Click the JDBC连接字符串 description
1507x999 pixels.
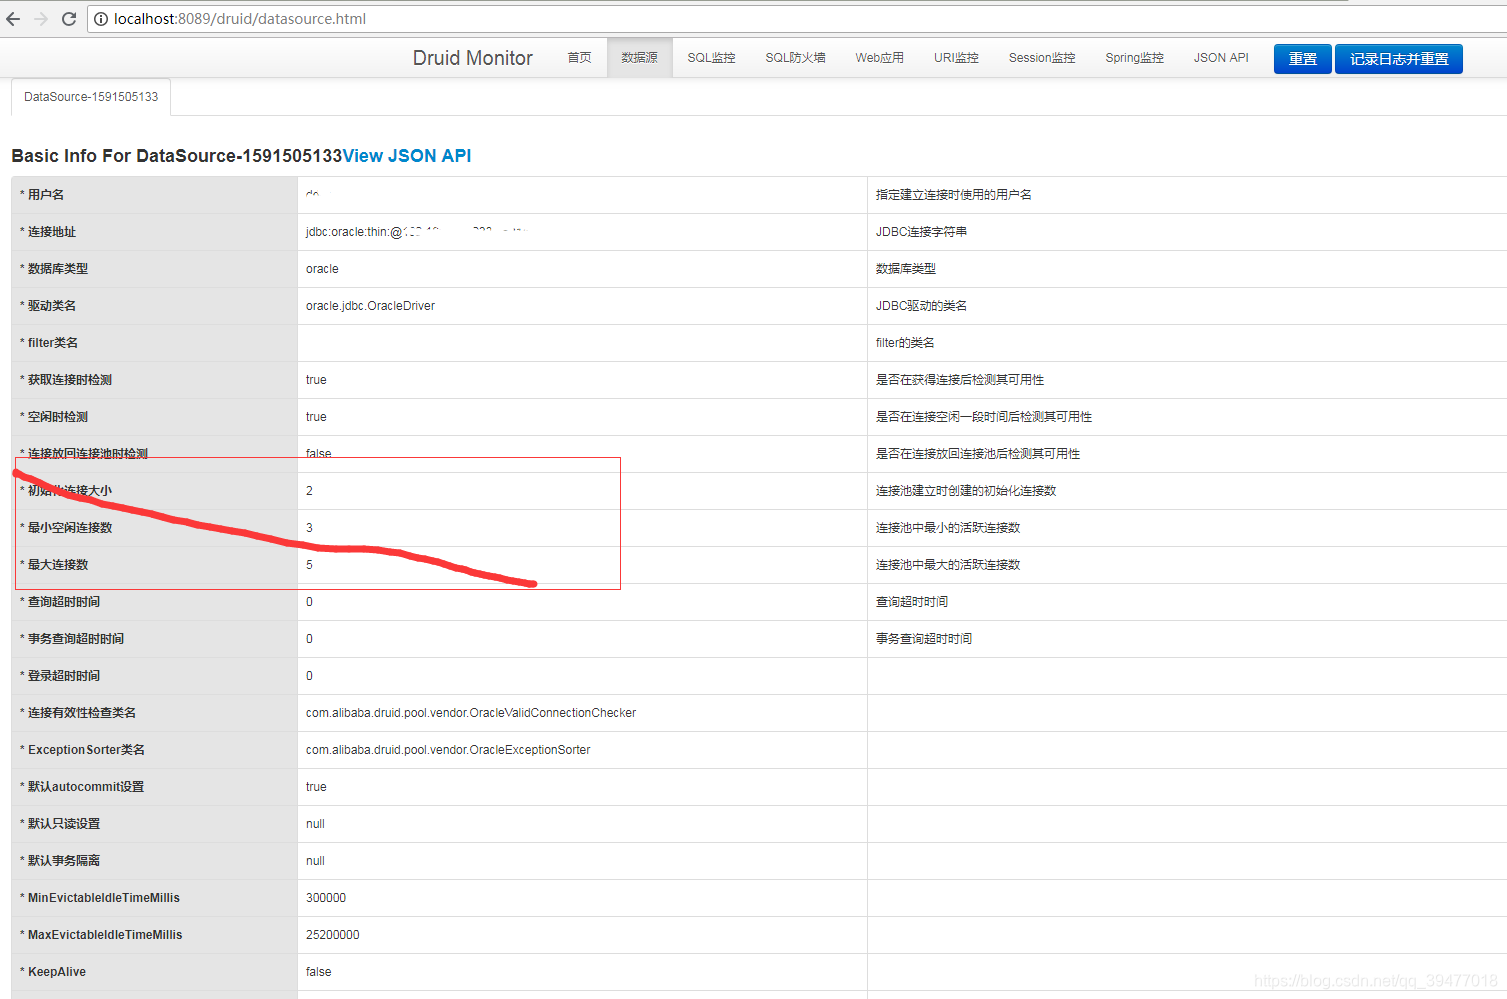921,232
